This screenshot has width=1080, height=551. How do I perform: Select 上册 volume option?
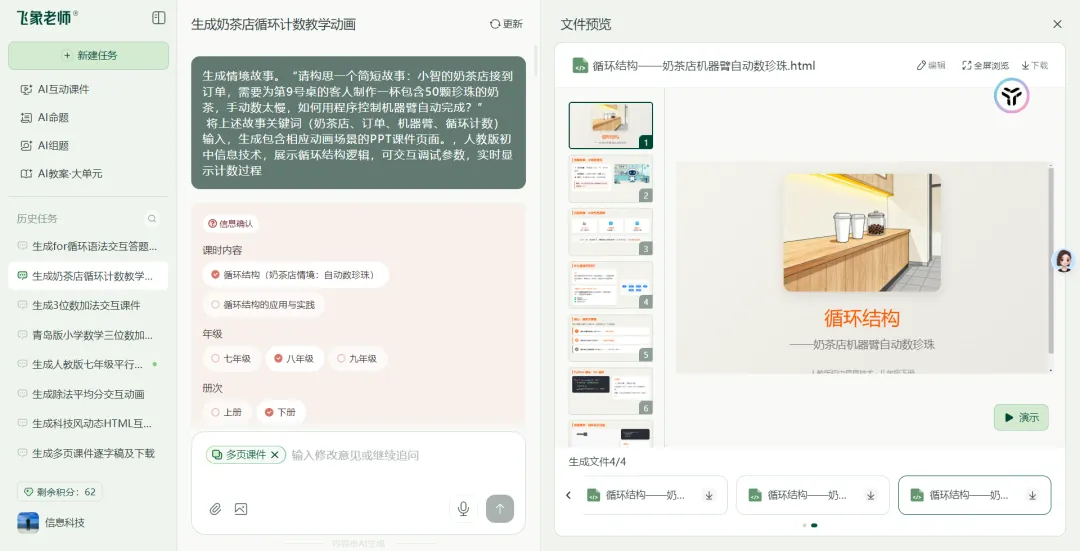[x=227, y=412]
